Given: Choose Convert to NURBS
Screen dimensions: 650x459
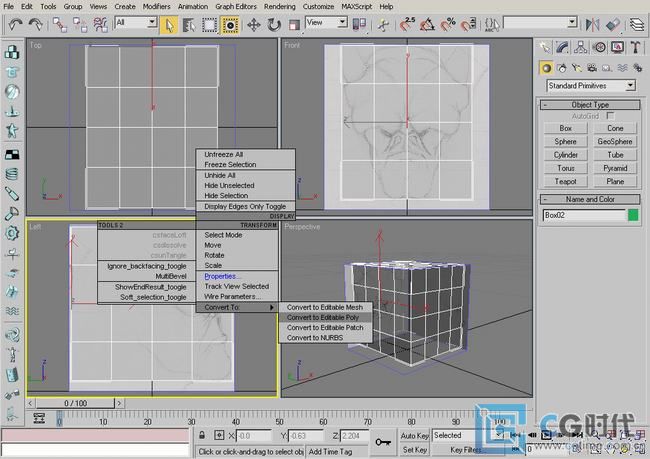Looking at the screenshot, I should (325, 338).
